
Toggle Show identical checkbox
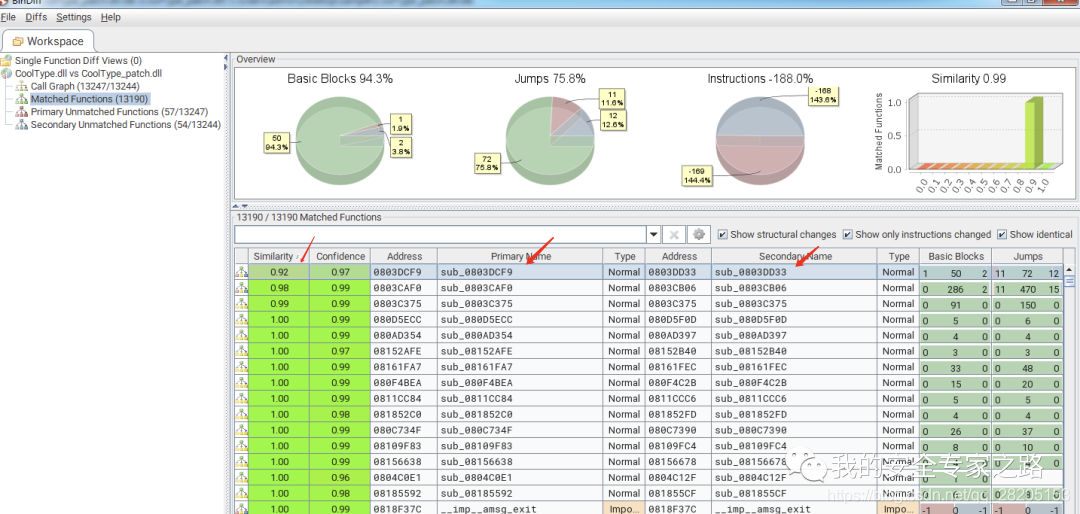pyautogui.click(x=1002, y=234)
